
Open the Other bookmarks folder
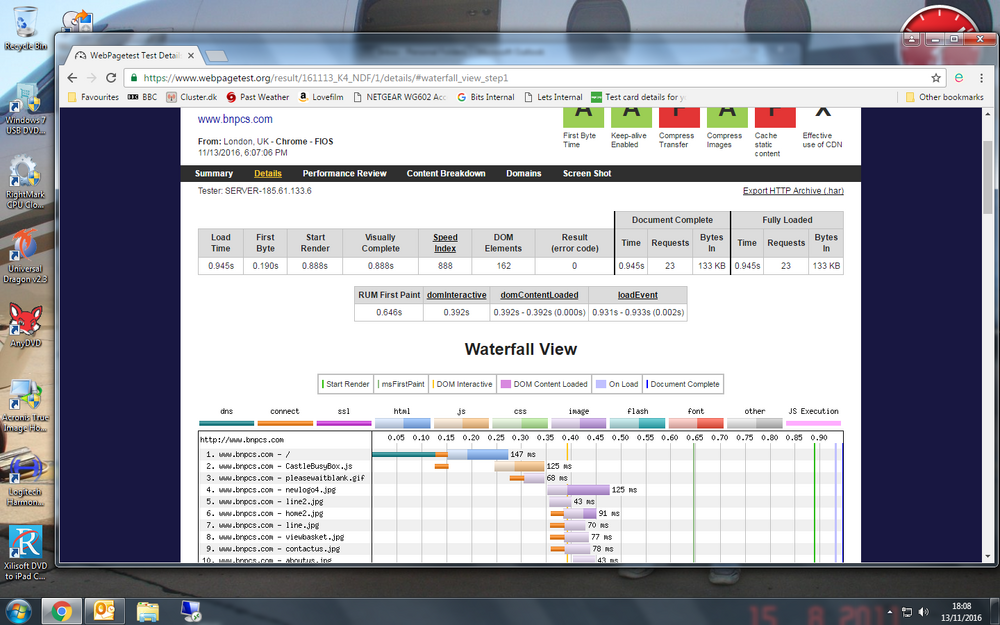945,97
